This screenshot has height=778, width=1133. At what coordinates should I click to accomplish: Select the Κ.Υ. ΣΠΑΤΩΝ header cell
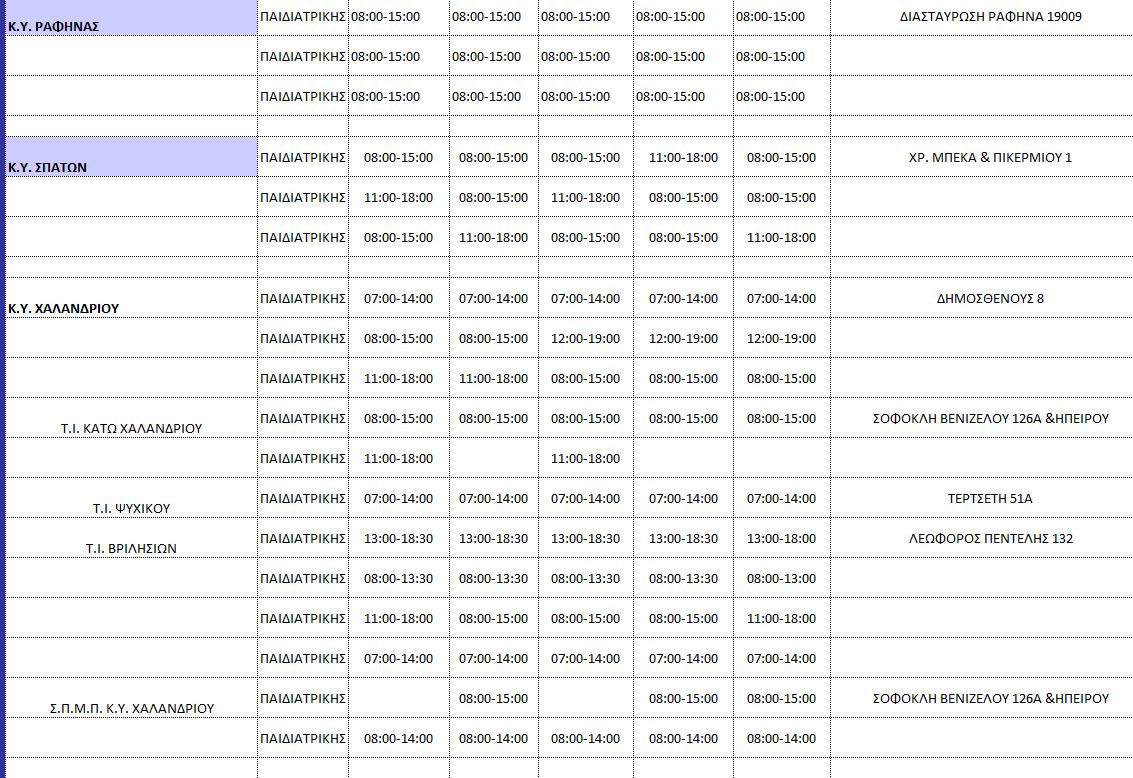[130, 158]
